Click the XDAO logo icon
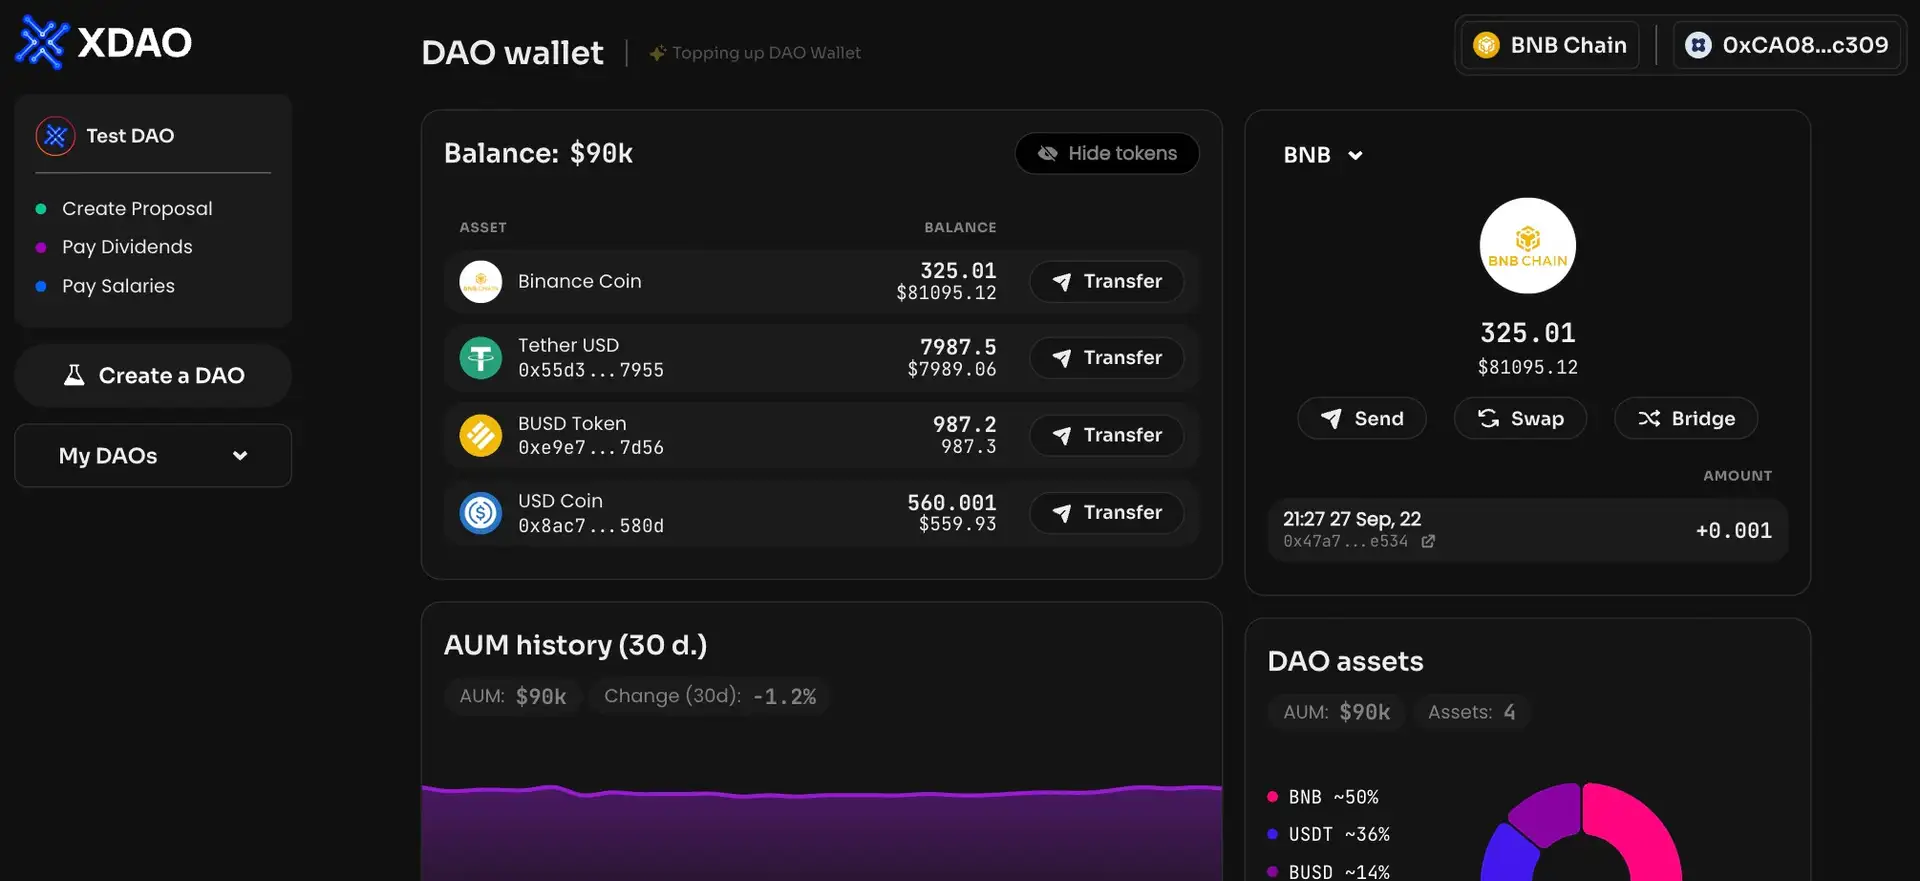 click(x=42, y=43)
